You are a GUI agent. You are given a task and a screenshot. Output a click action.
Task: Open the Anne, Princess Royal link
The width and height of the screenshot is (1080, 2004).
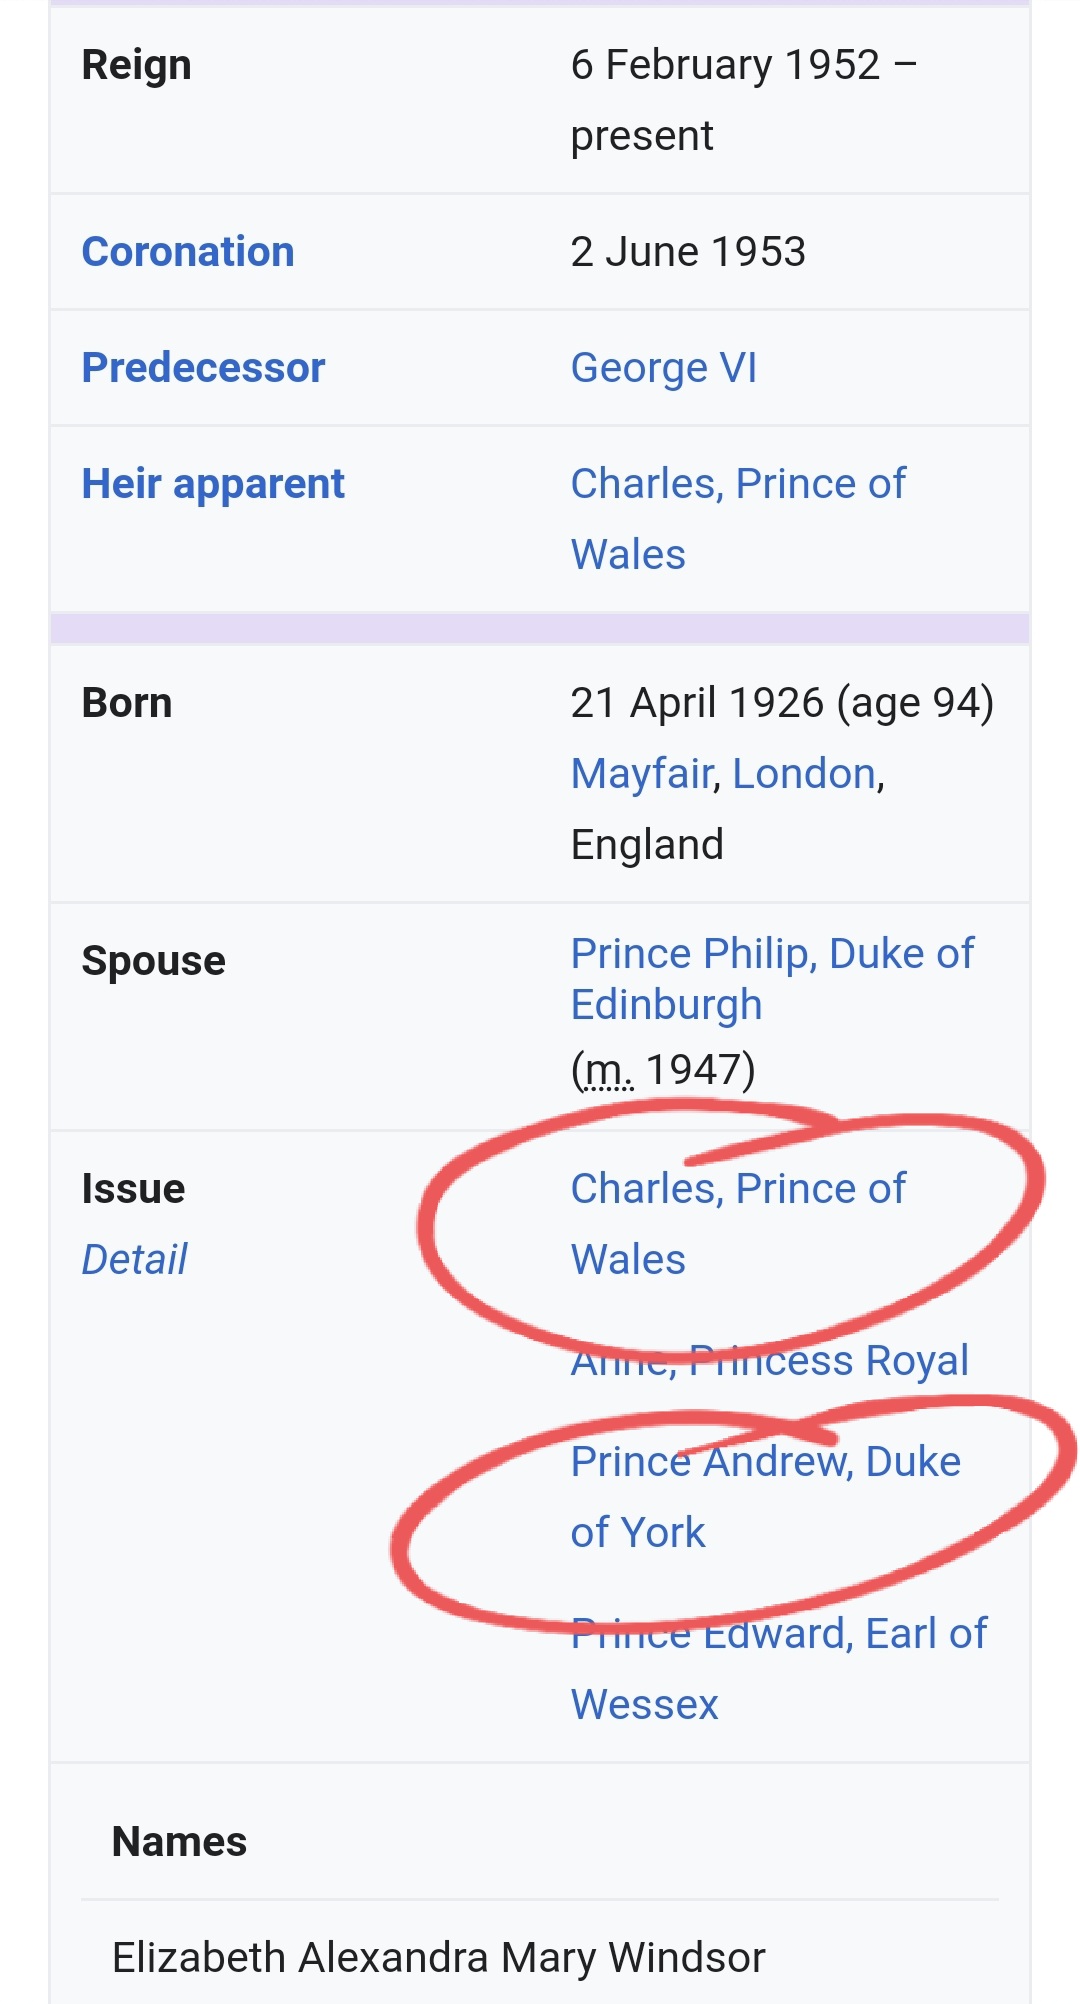coord(769,1361)
